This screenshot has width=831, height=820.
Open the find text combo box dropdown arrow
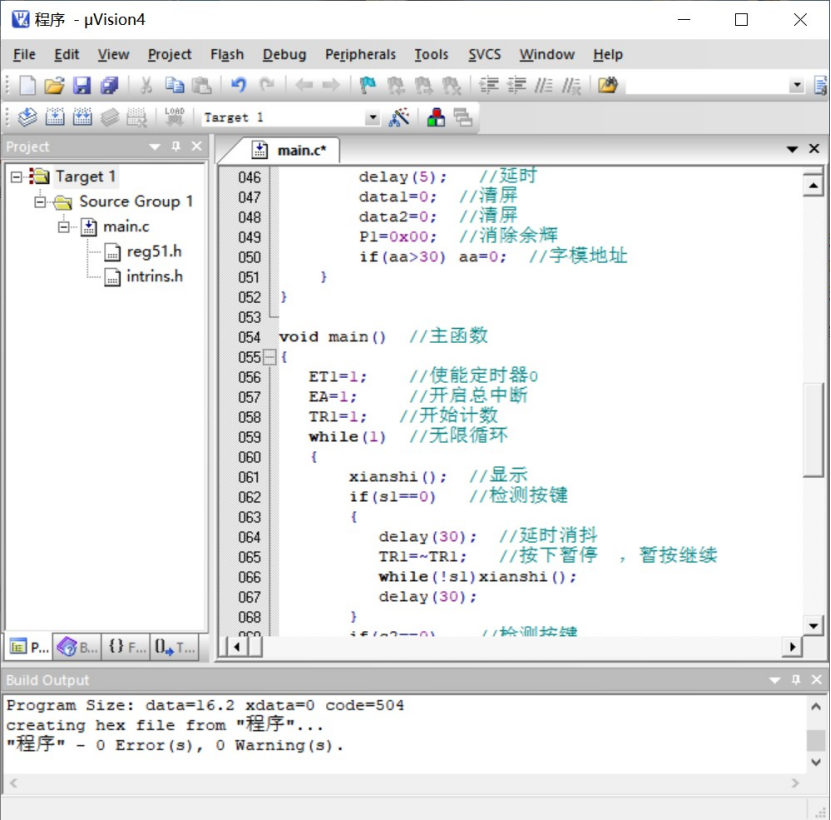pos(796,85)
